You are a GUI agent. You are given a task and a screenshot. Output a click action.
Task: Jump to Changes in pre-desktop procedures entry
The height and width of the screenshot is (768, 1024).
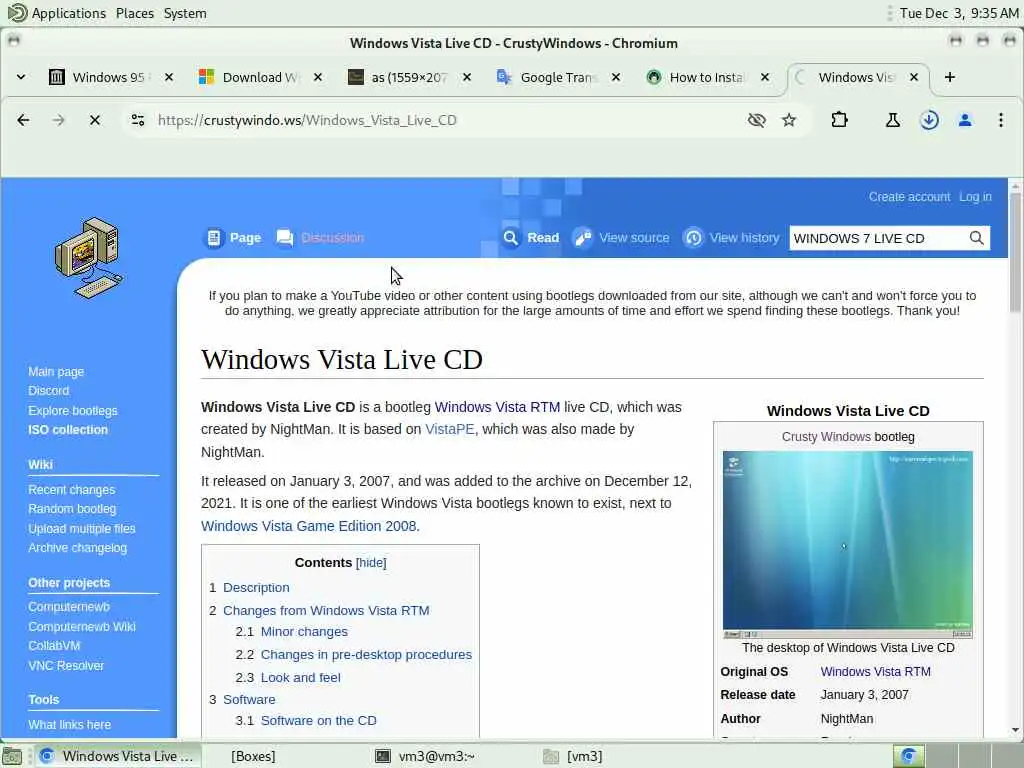366,654
